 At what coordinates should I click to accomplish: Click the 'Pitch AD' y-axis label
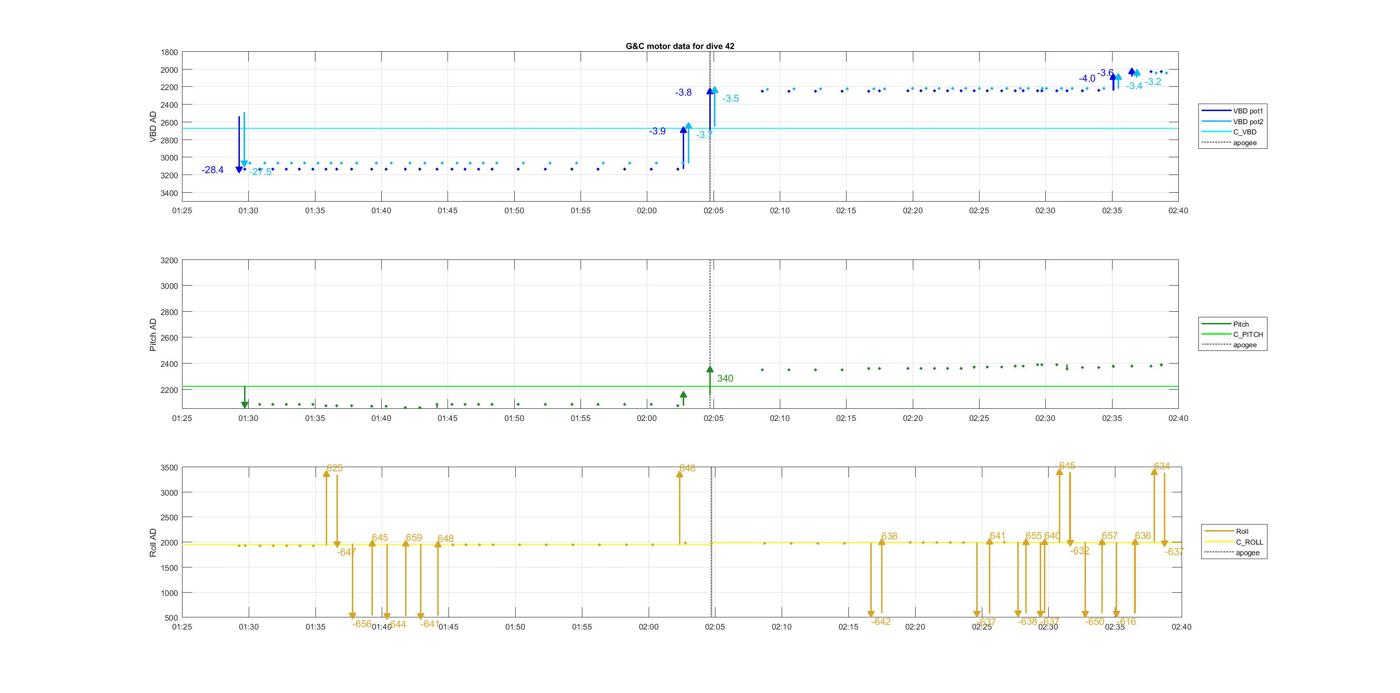(x=154, y=332)
